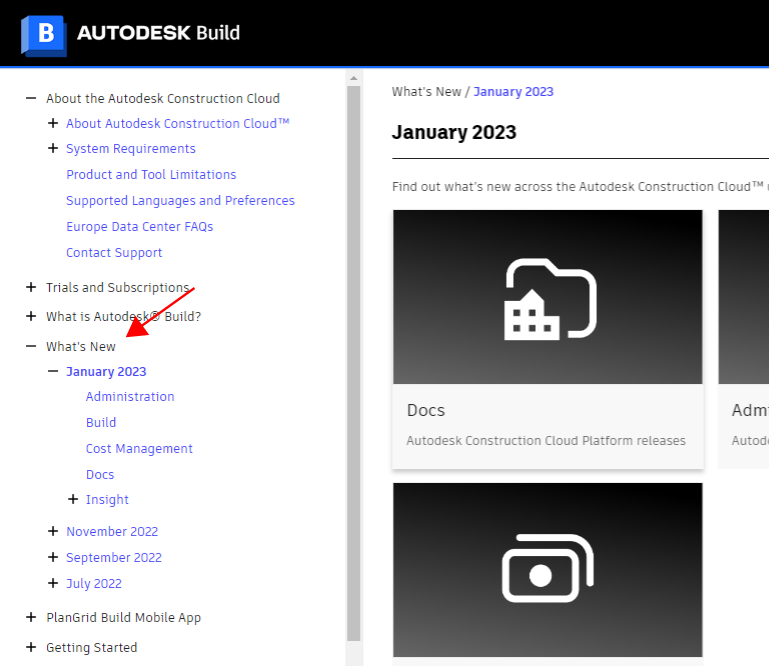Image resolution: width=769 pixels, height=666 pixels.
Task: Expand Trials and Subscriptions section
Action: pyautogui.click(x=31, y=287)
